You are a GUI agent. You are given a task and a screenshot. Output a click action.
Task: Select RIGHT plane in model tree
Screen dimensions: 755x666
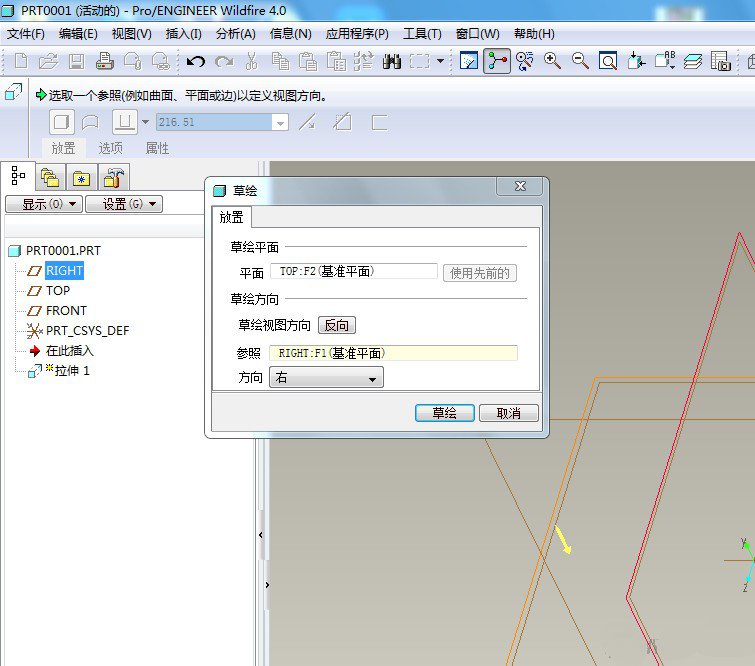(x=64, y=271)
